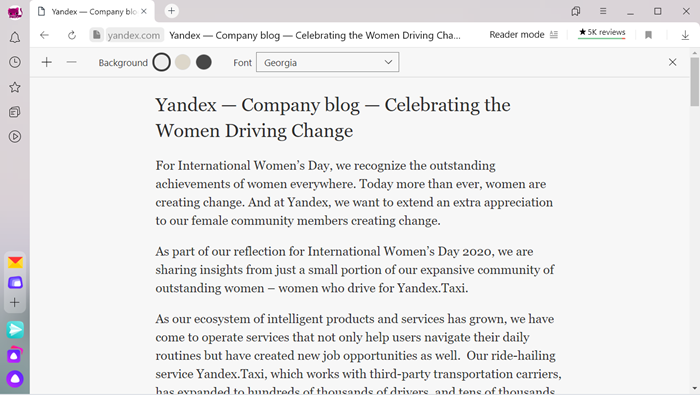Toggle Reader mode off
700x395 pixels.
[x=524, y=35]
